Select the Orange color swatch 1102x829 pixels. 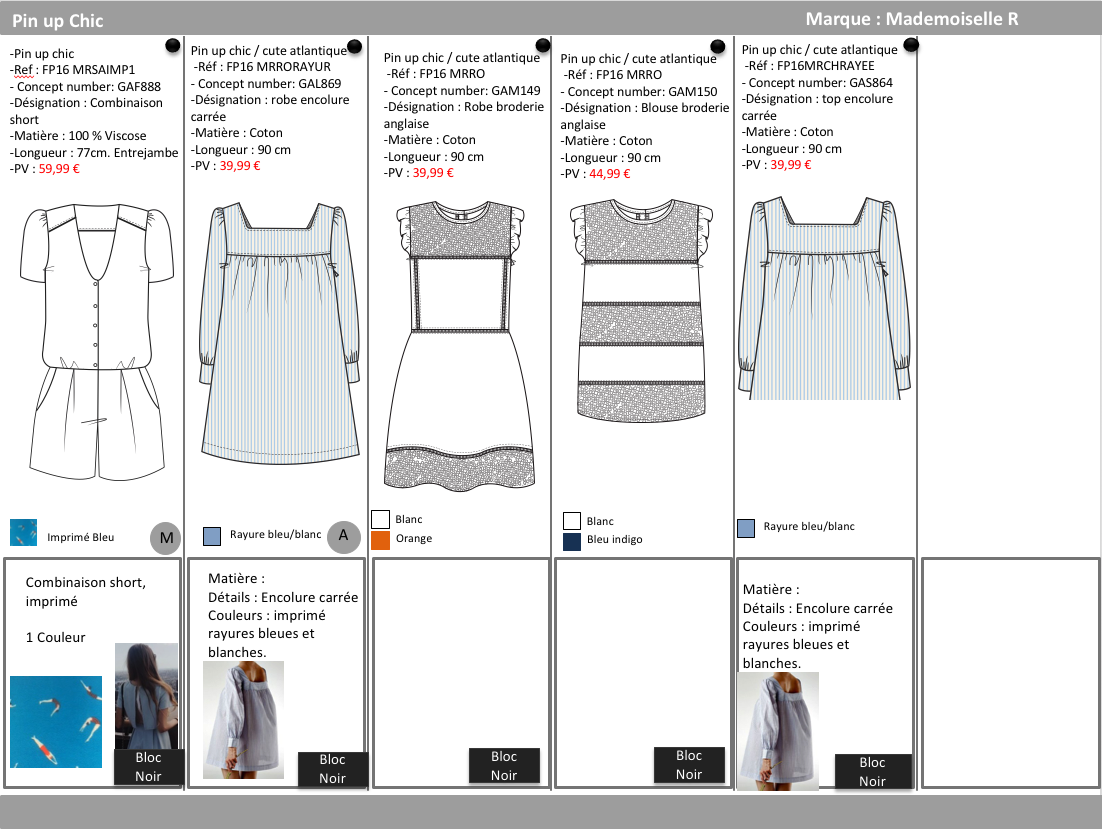click(380, 540)
